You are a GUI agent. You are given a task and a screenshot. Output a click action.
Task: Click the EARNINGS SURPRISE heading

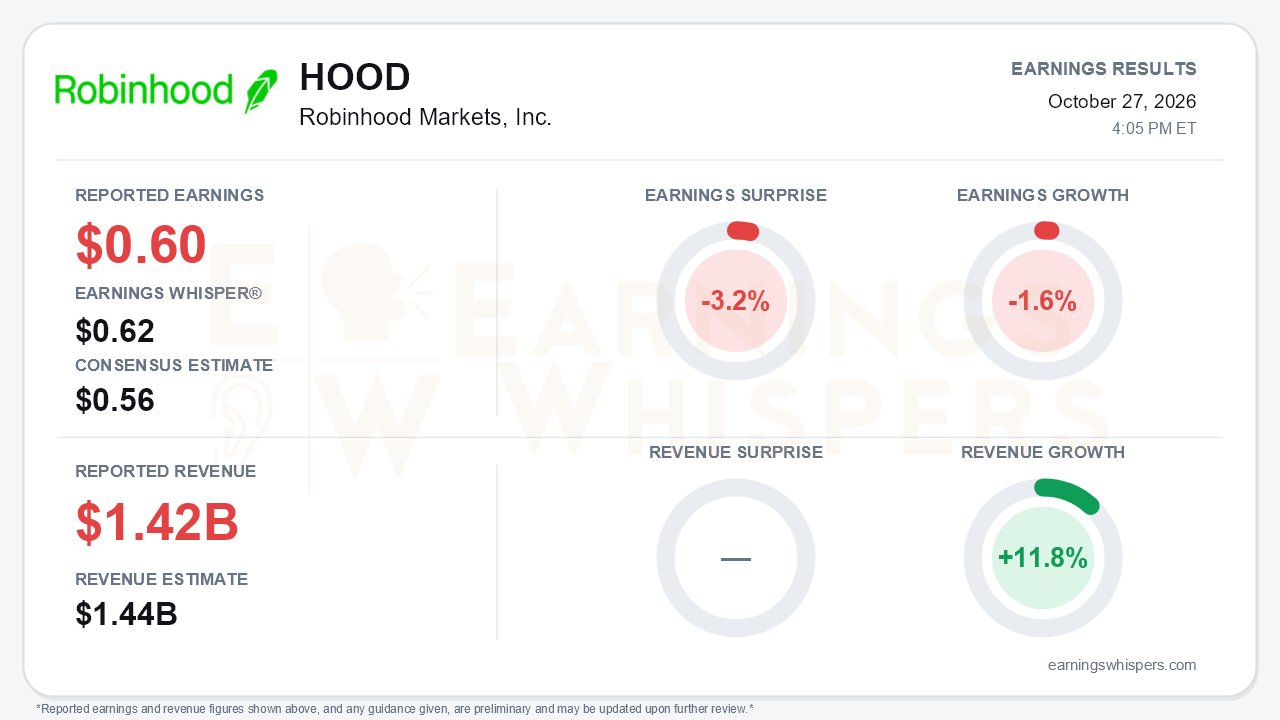736,195
